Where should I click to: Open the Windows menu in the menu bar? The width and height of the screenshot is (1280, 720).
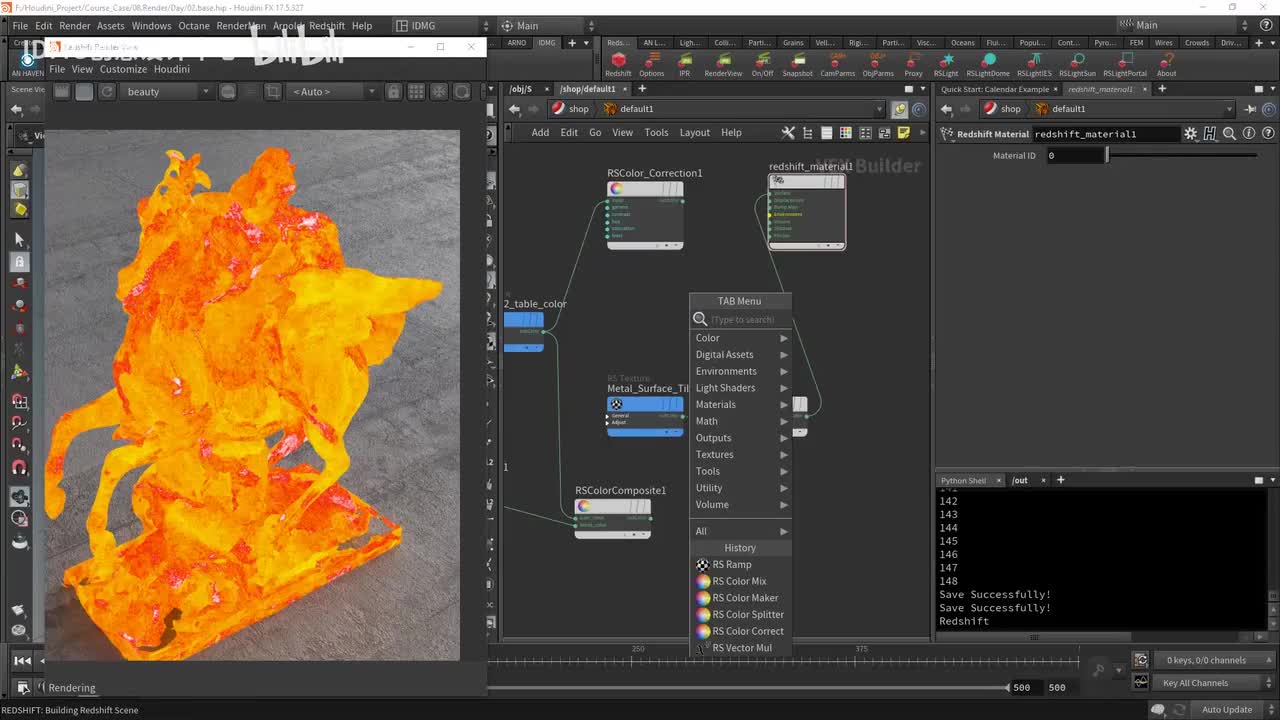click(151, 26)
